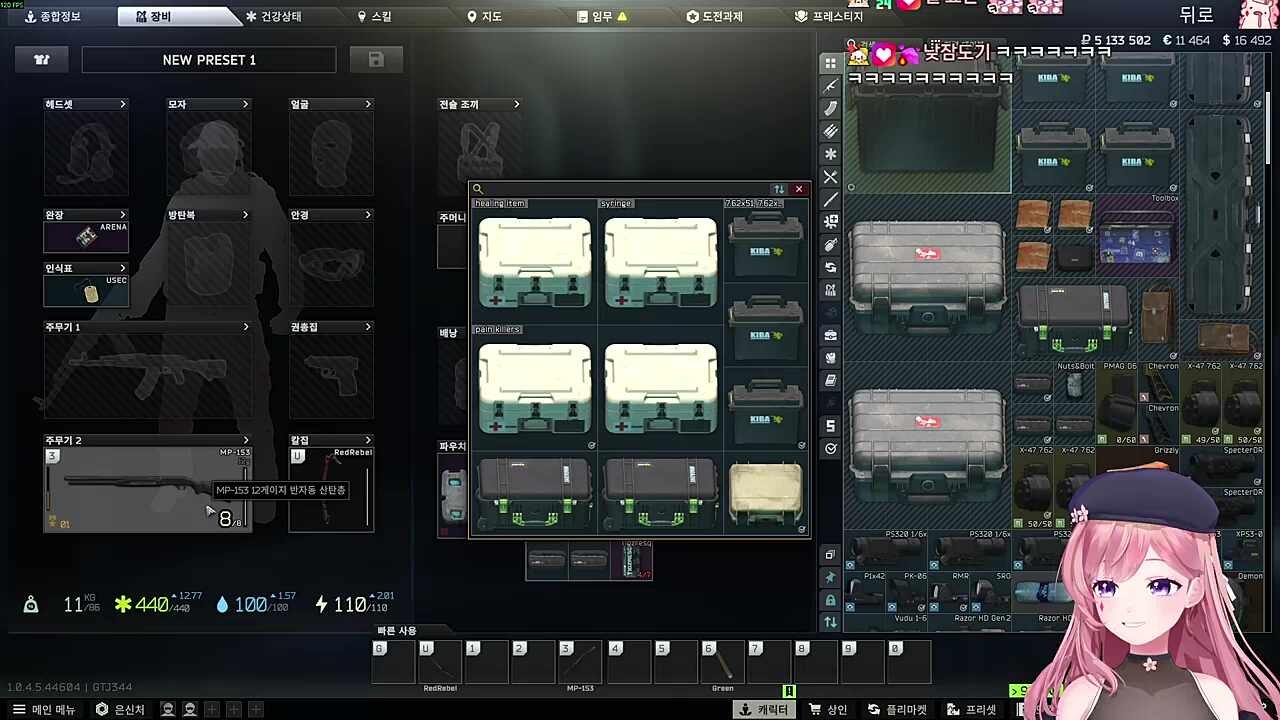
Task: Click the checkmark circle icon in stash sidebar
Action: click(830, 449)
